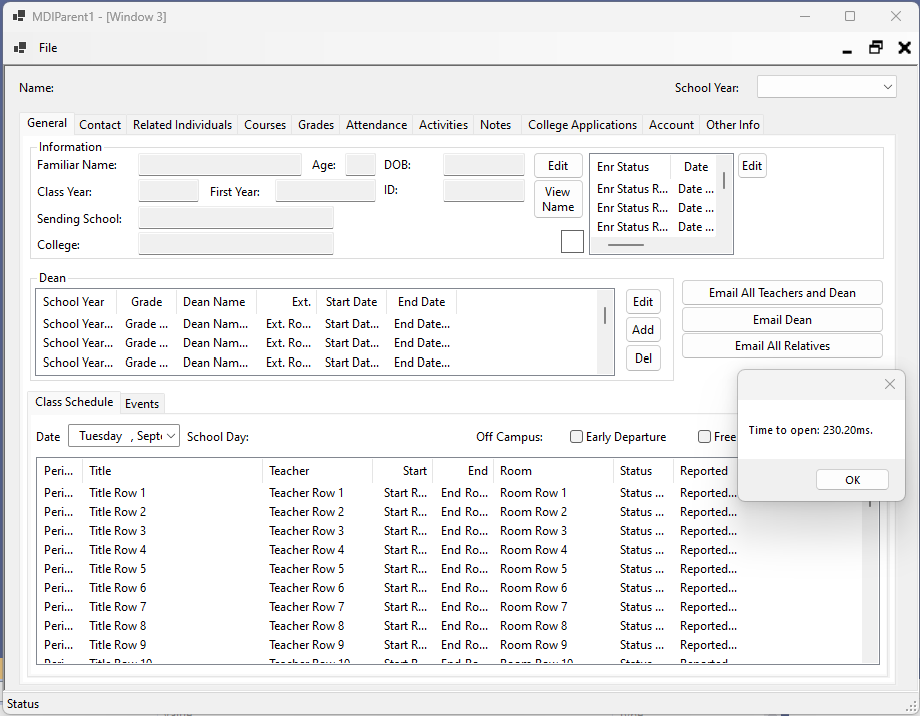This screenshot has width=920, height=716.
Task: Click the blank checkbox under View Name
Action: [572, 241]
